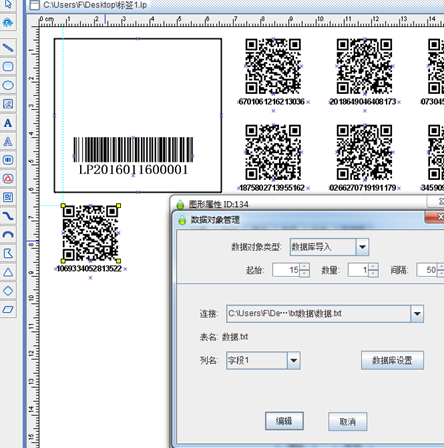The width and height of the screenshot is (444, 448).
Task: Click the blue rotate arrow tool
Action: [8, 23]
